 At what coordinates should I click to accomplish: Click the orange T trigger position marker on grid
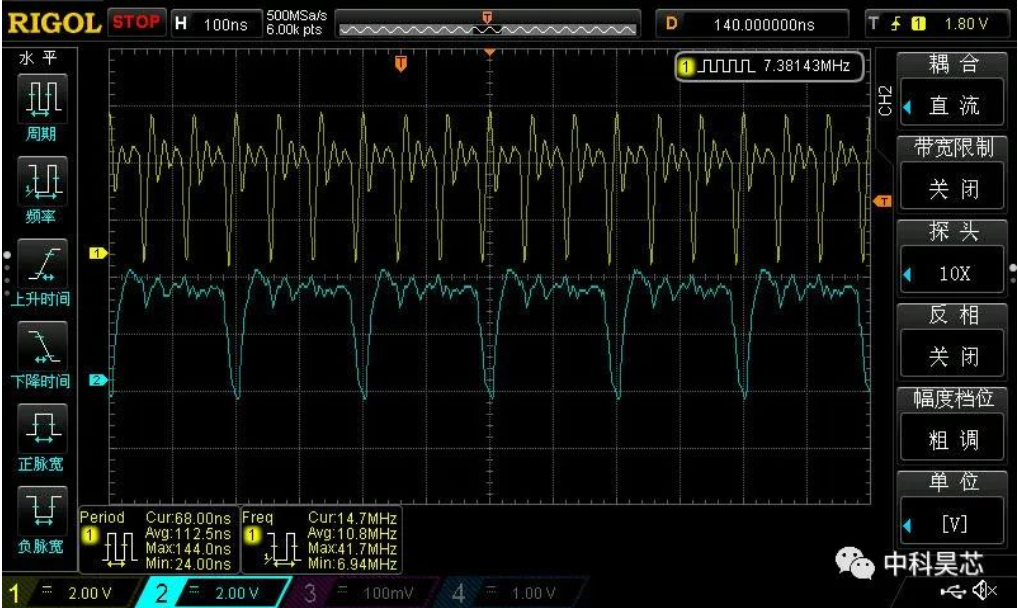(x=401, y=64)
